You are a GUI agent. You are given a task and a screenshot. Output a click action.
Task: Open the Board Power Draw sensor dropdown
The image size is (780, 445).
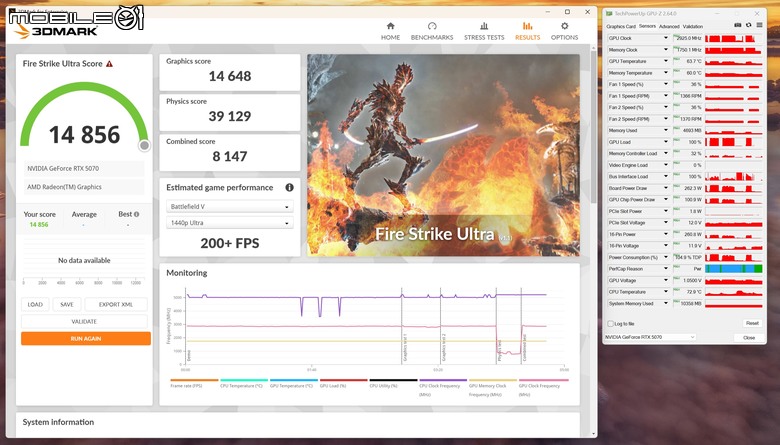click(x=666, y=188)
